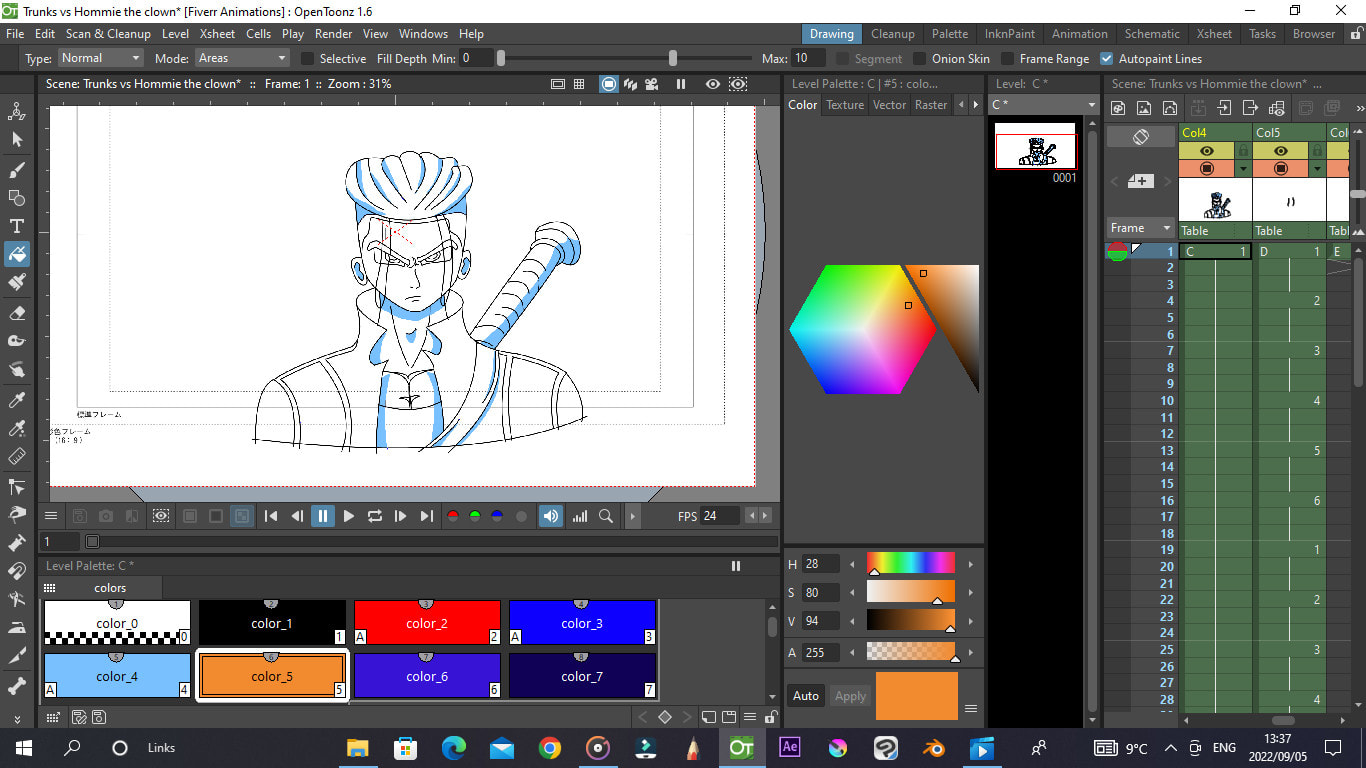Select the Animate (Edit) tool
Screen dimensions: 1366x768
pos(17,111)
